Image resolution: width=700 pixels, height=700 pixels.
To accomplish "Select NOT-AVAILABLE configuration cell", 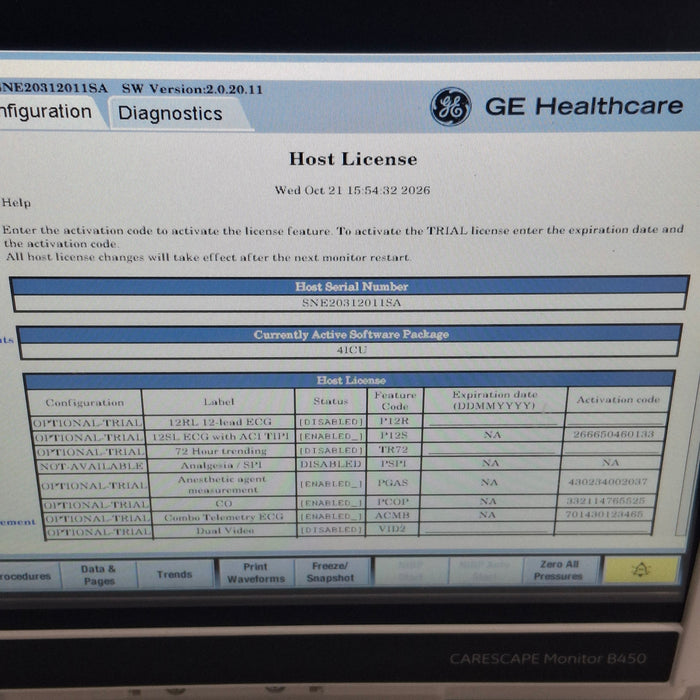I will point(92,466).
